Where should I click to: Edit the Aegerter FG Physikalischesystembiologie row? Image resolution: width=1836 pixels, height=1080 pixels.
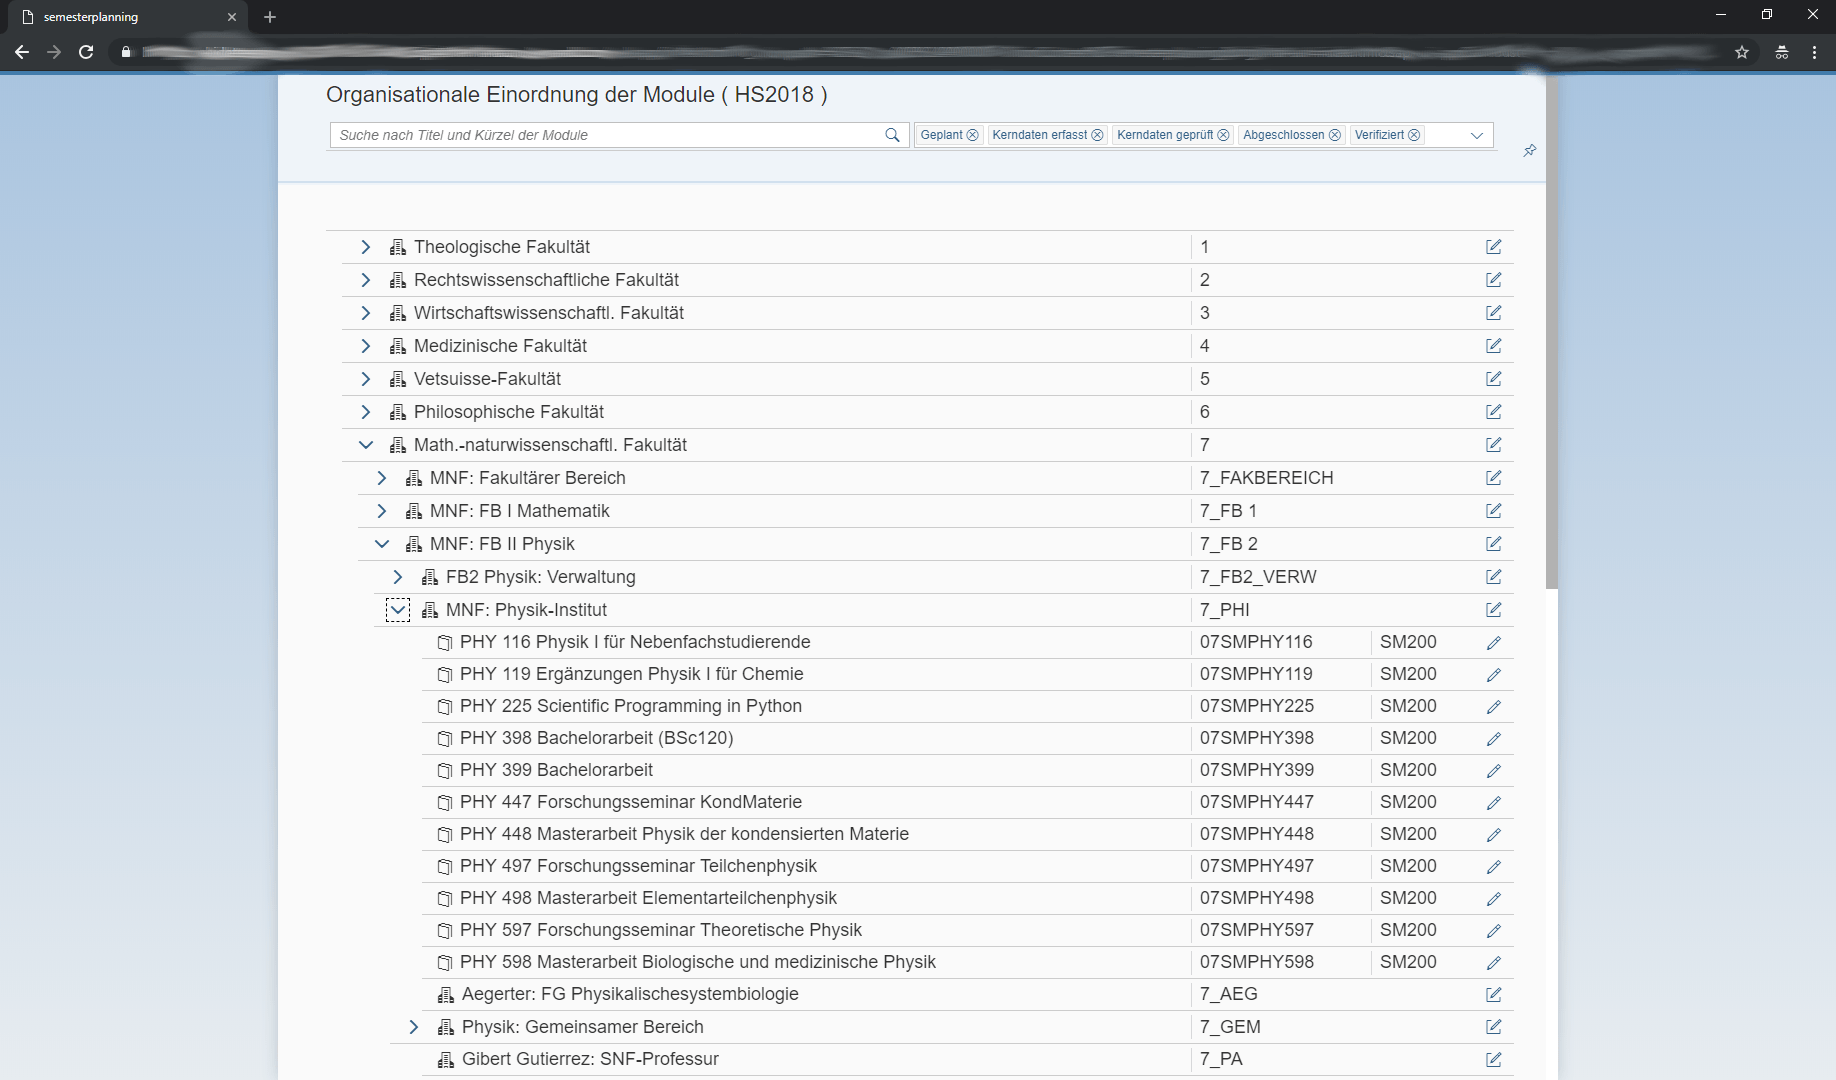point(1493,994)
